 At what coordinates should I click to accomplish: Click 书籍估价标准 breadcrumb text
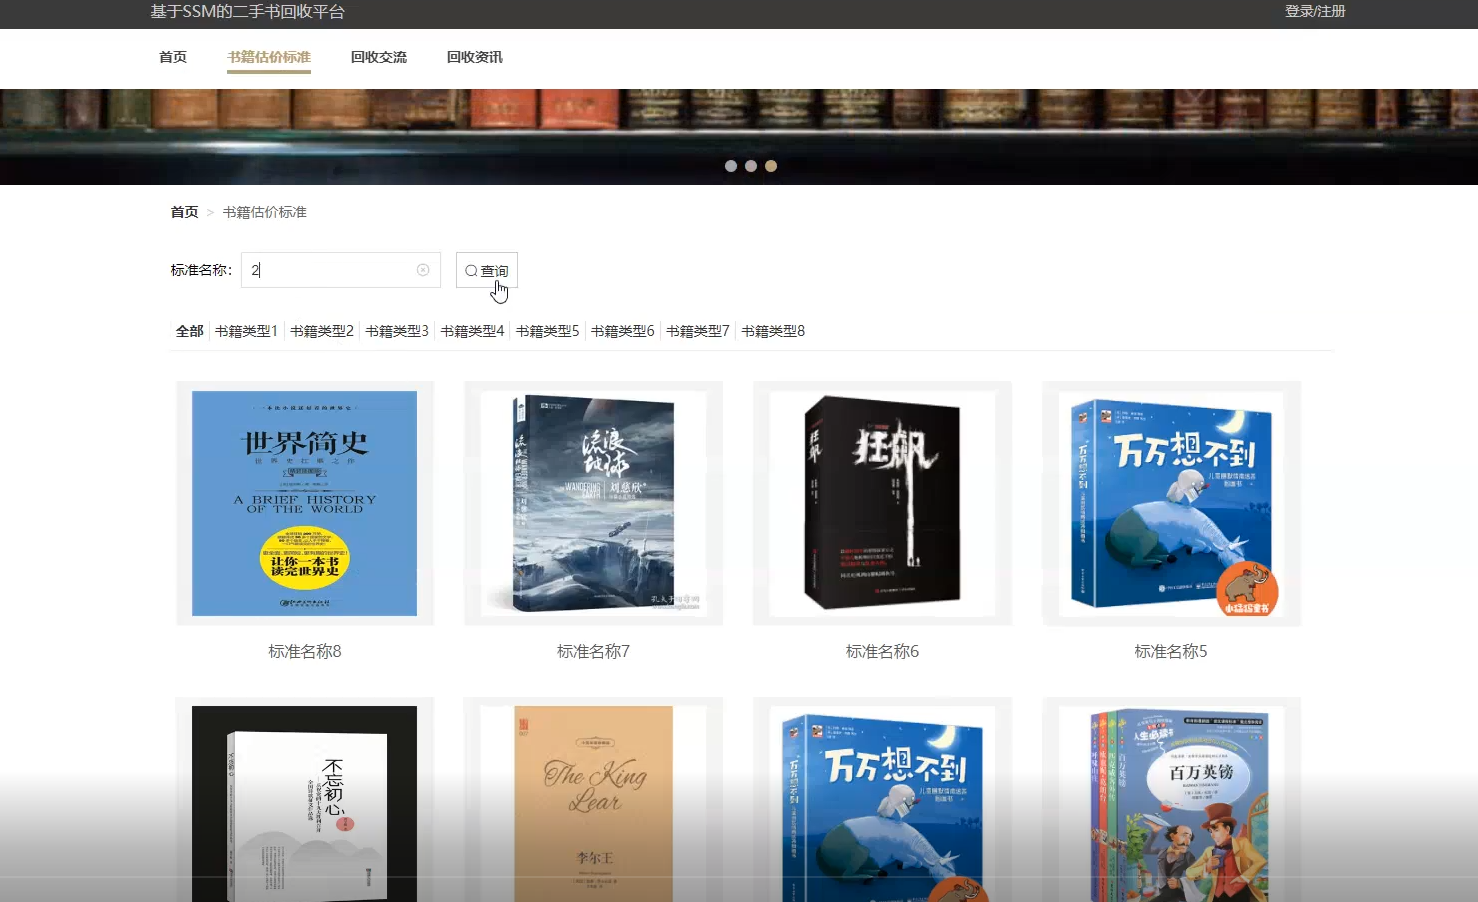(x=265, y=212)
